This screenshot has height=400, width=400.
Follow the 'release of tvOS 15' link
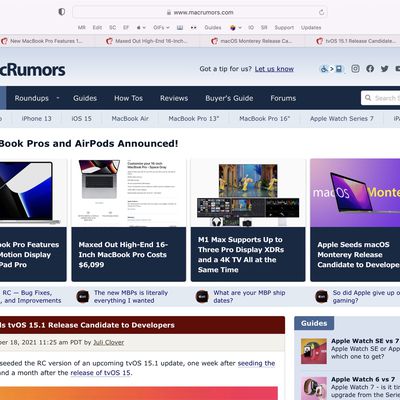[x=101, y=373]
